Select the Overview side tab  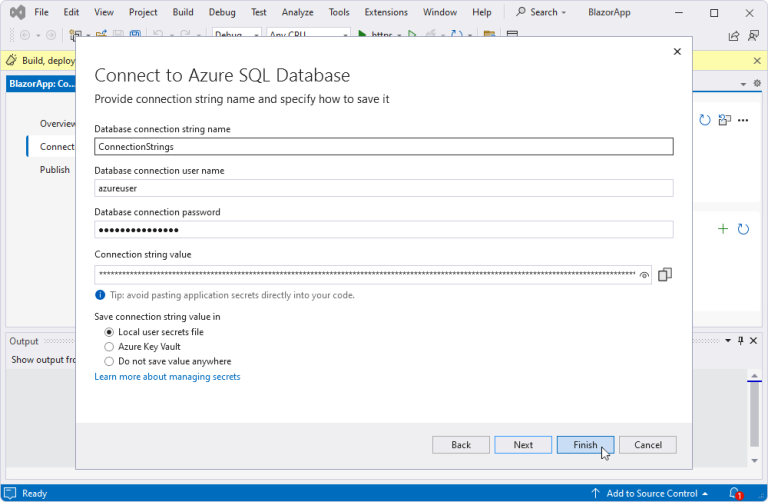click(57, 123)
